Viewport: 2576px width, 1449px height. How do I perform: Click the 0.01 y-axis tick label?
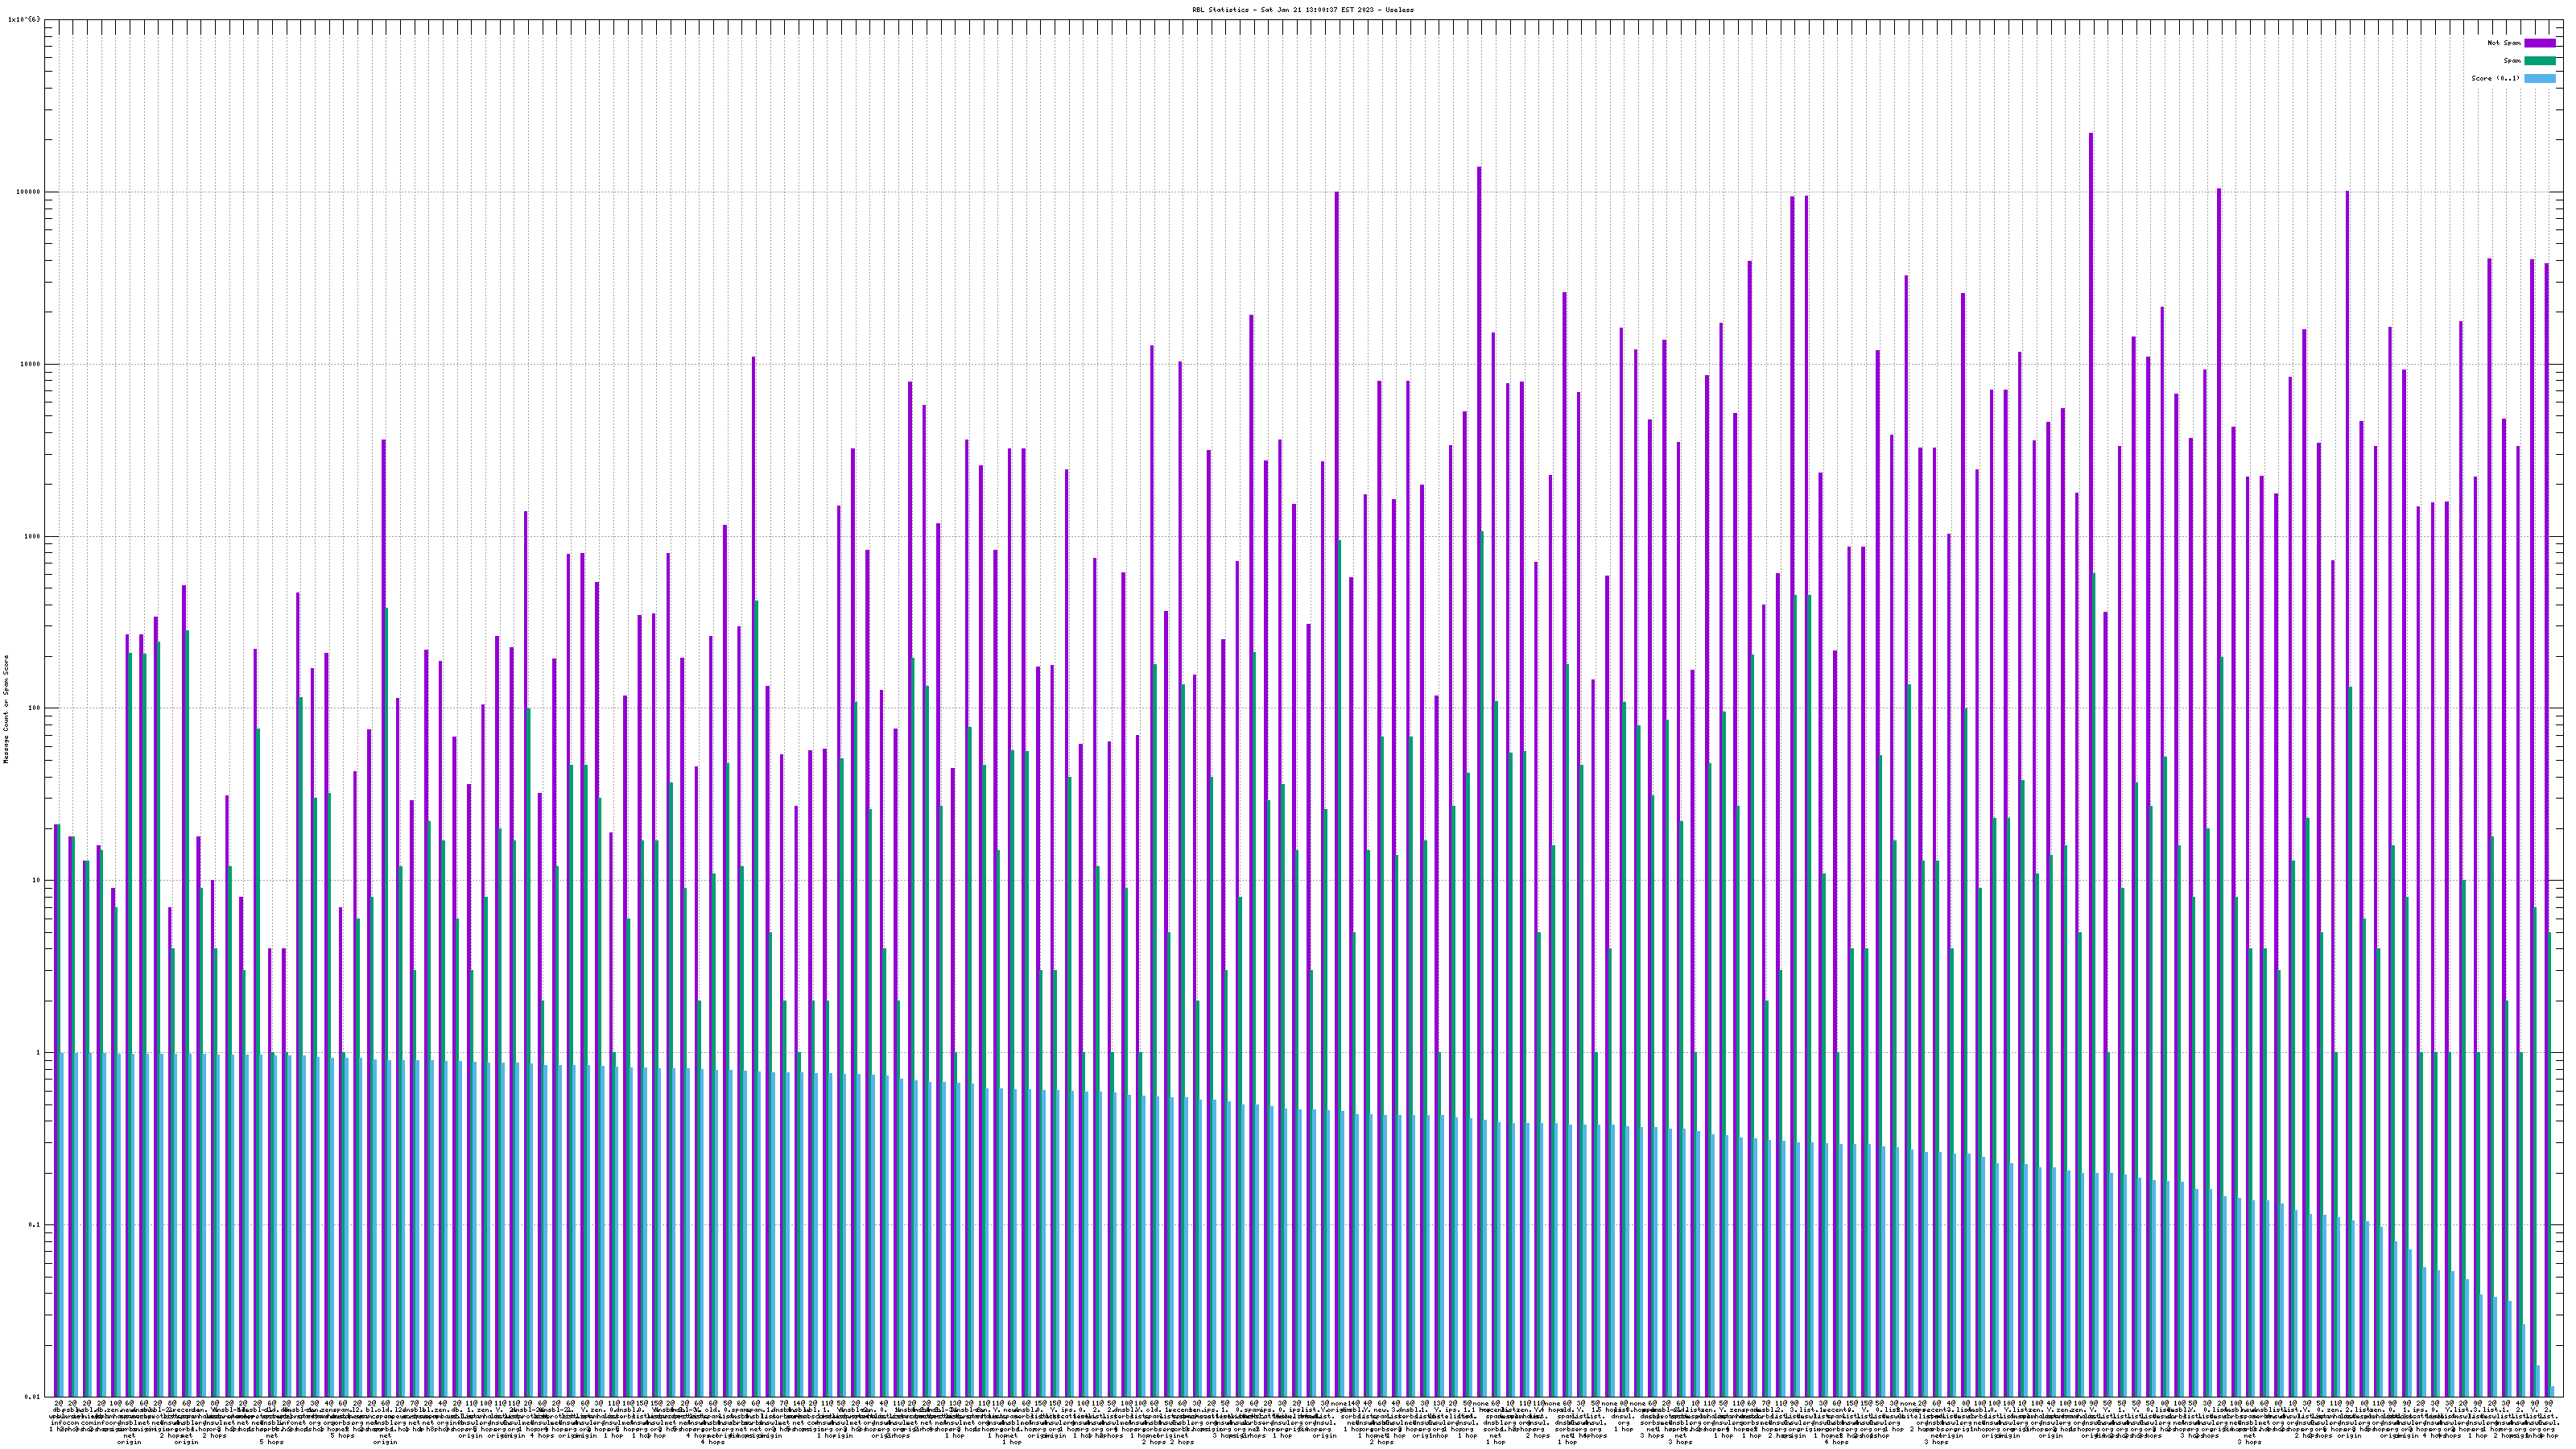[x=34, y=1397]
